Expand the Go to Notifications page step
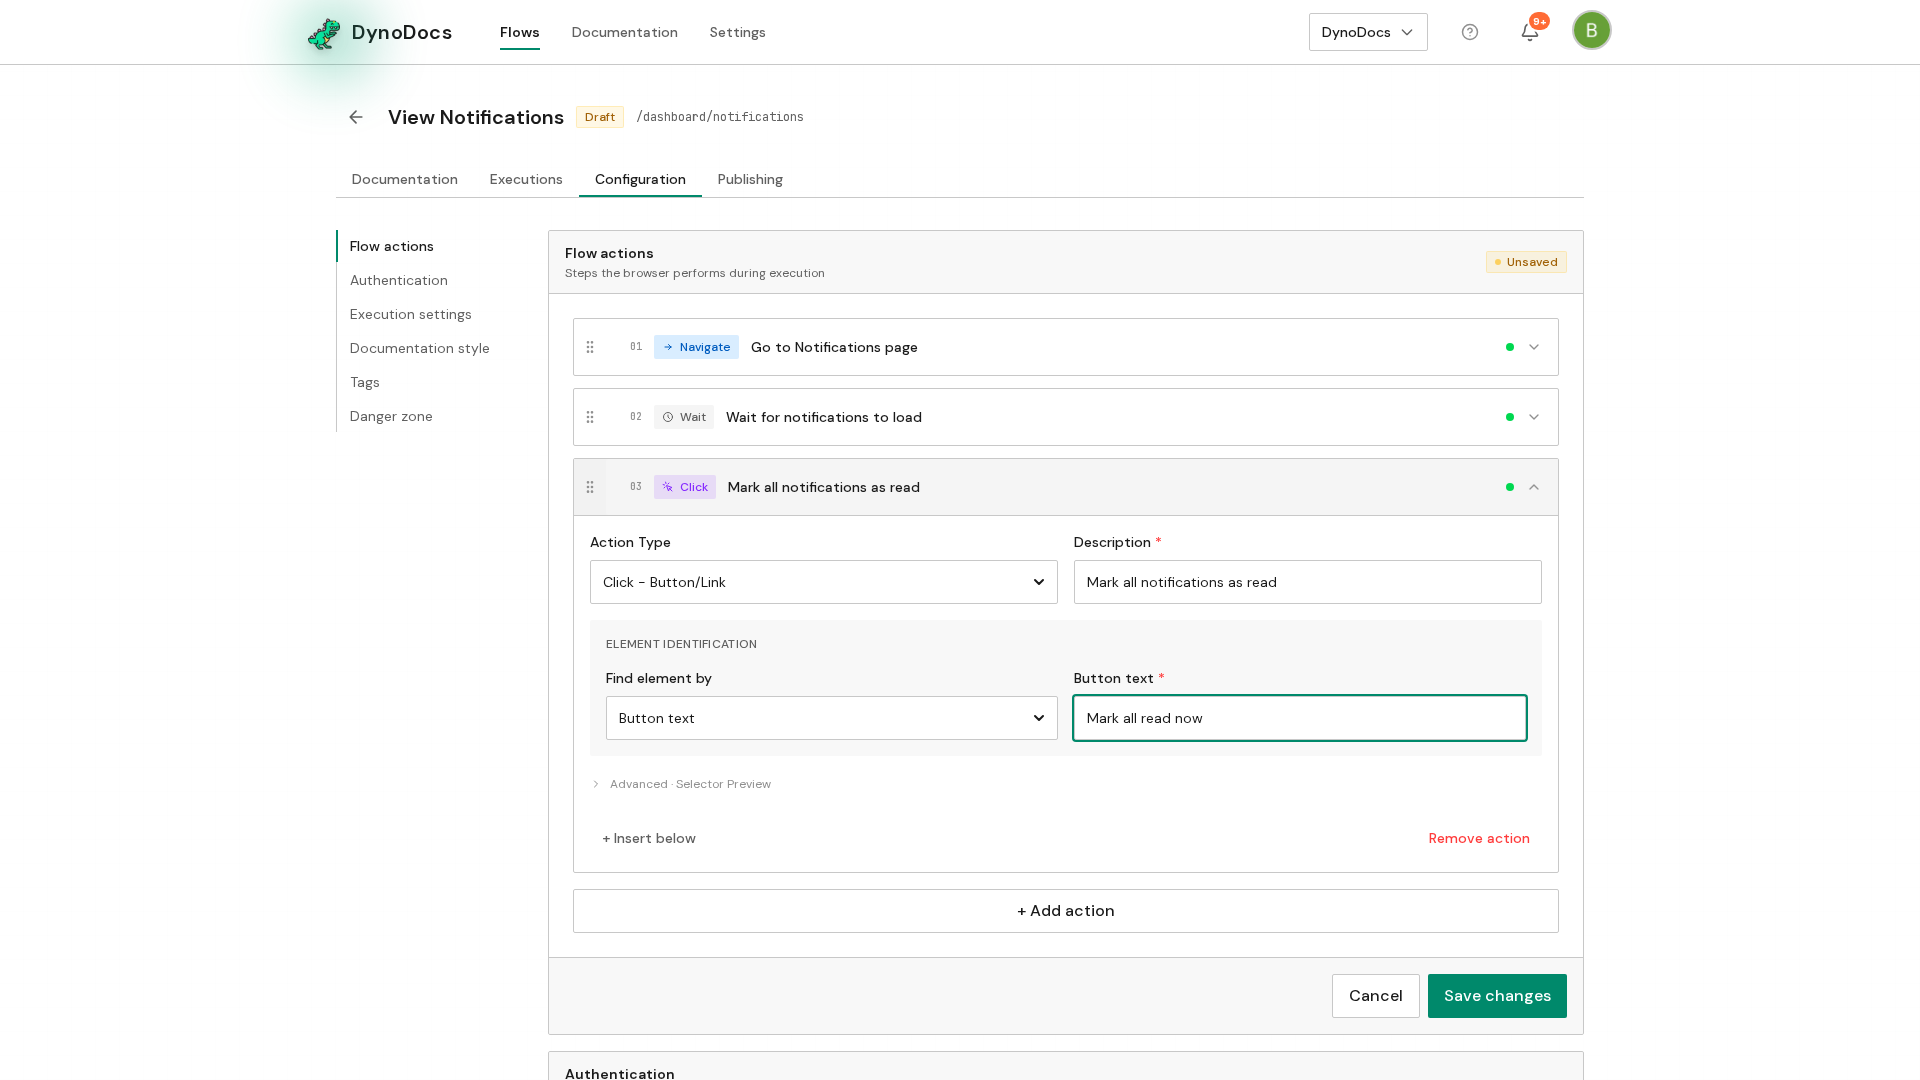The width and height of the screenshot is (1920, 1080). 1534,347
